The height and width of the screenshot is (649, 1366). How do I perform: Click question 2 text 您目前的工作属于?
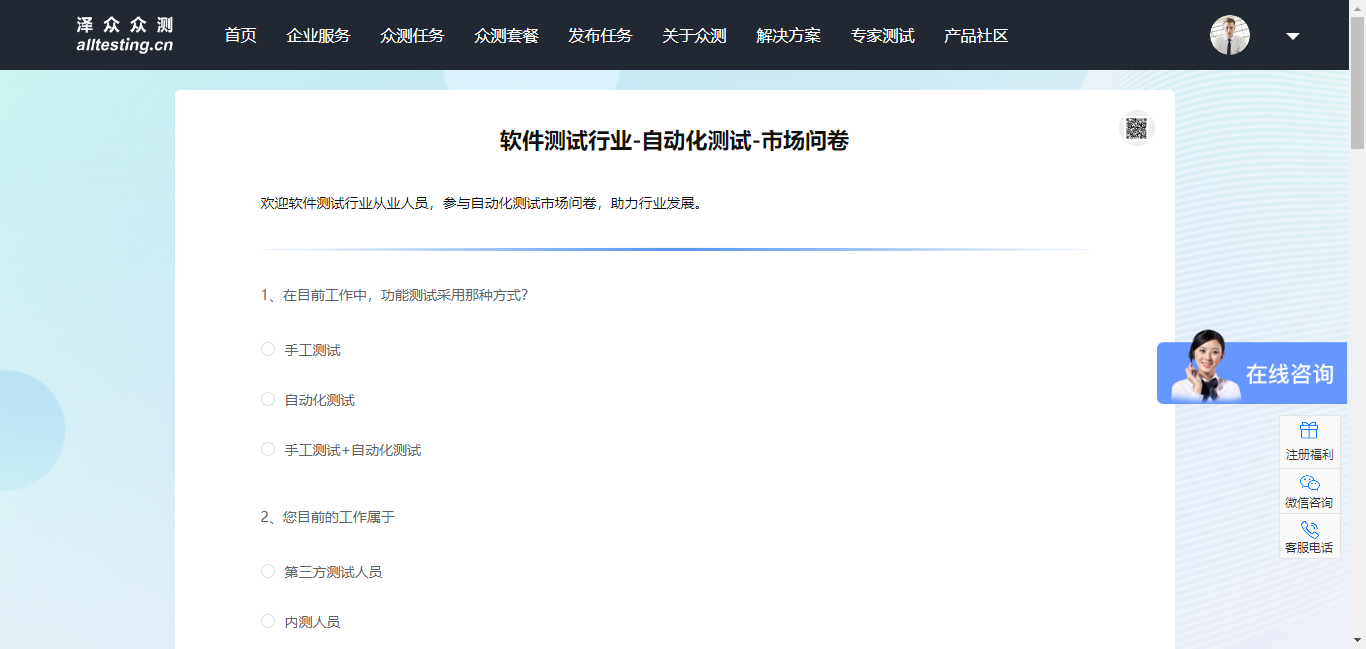point(338,517)
